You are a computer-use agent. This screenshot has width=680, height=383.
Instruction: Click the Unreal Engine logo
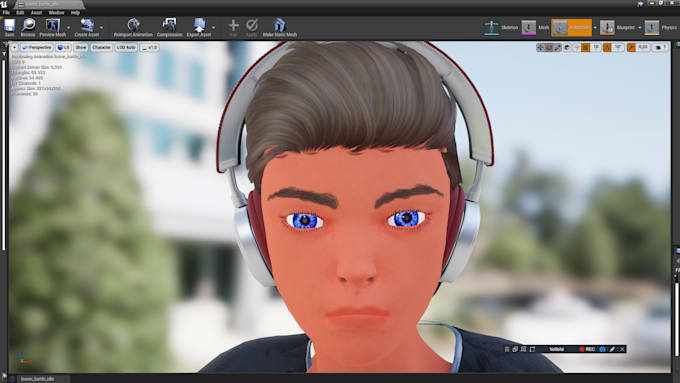pos(4,4)
